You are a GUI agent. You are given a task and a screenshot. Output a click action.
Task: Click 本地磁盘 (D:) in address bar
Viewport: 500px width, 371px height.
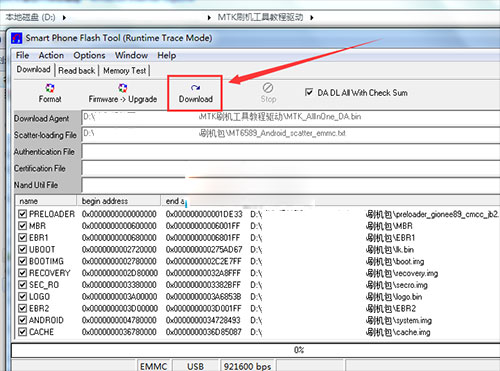pyautogui.click(x=30, y=17)
